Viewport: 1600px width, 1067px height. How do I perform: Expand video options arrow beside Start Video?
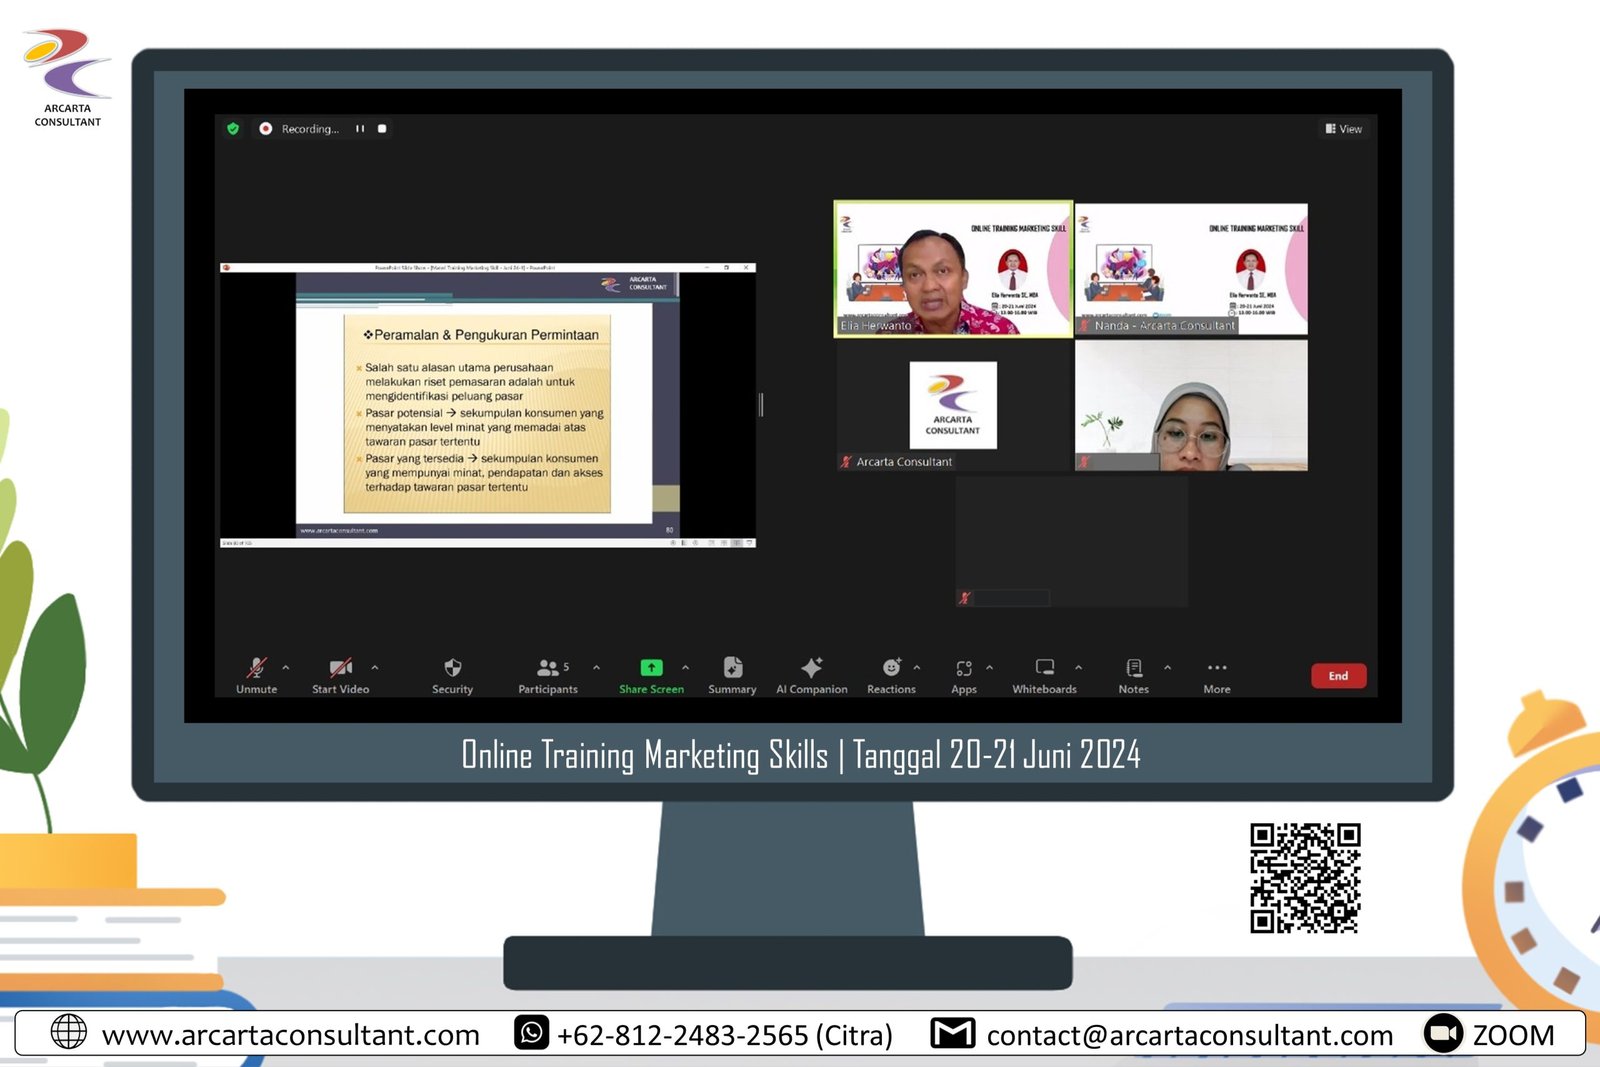point(375,667)
